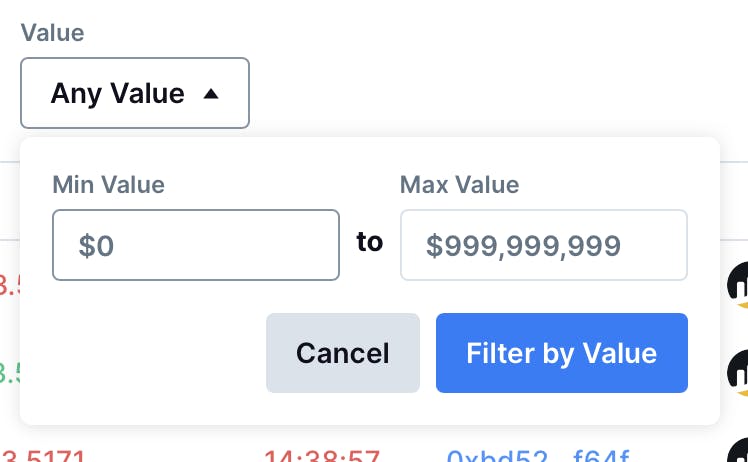748x462 pixels.
Task: Select the second row token icon
Action: [738, 373]
